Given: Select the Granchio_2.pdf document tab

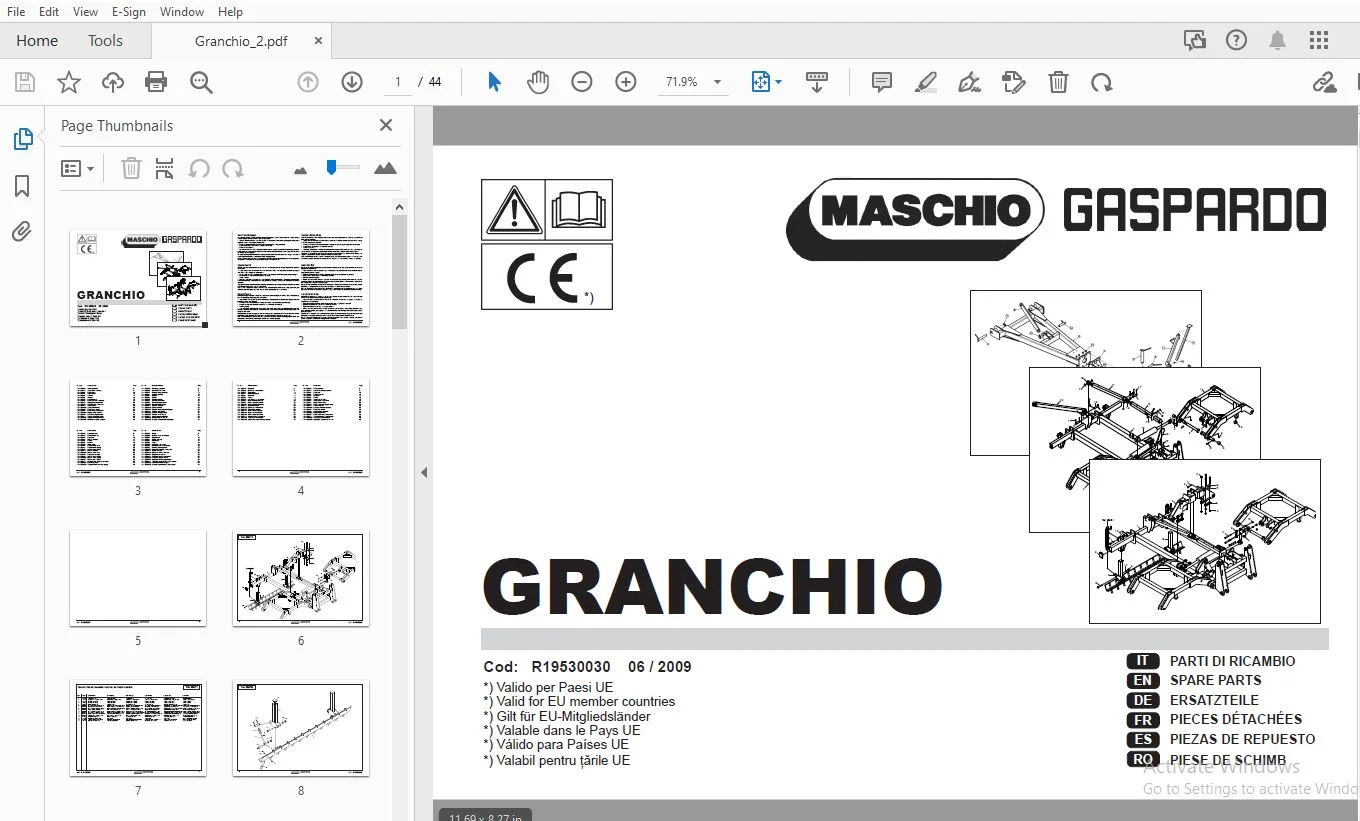Looking at the screenshot, I should [241, 41].
